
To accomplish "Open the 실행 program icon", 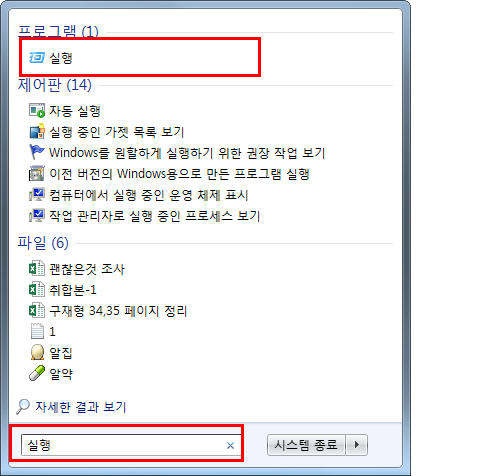I will coord(36,58).
